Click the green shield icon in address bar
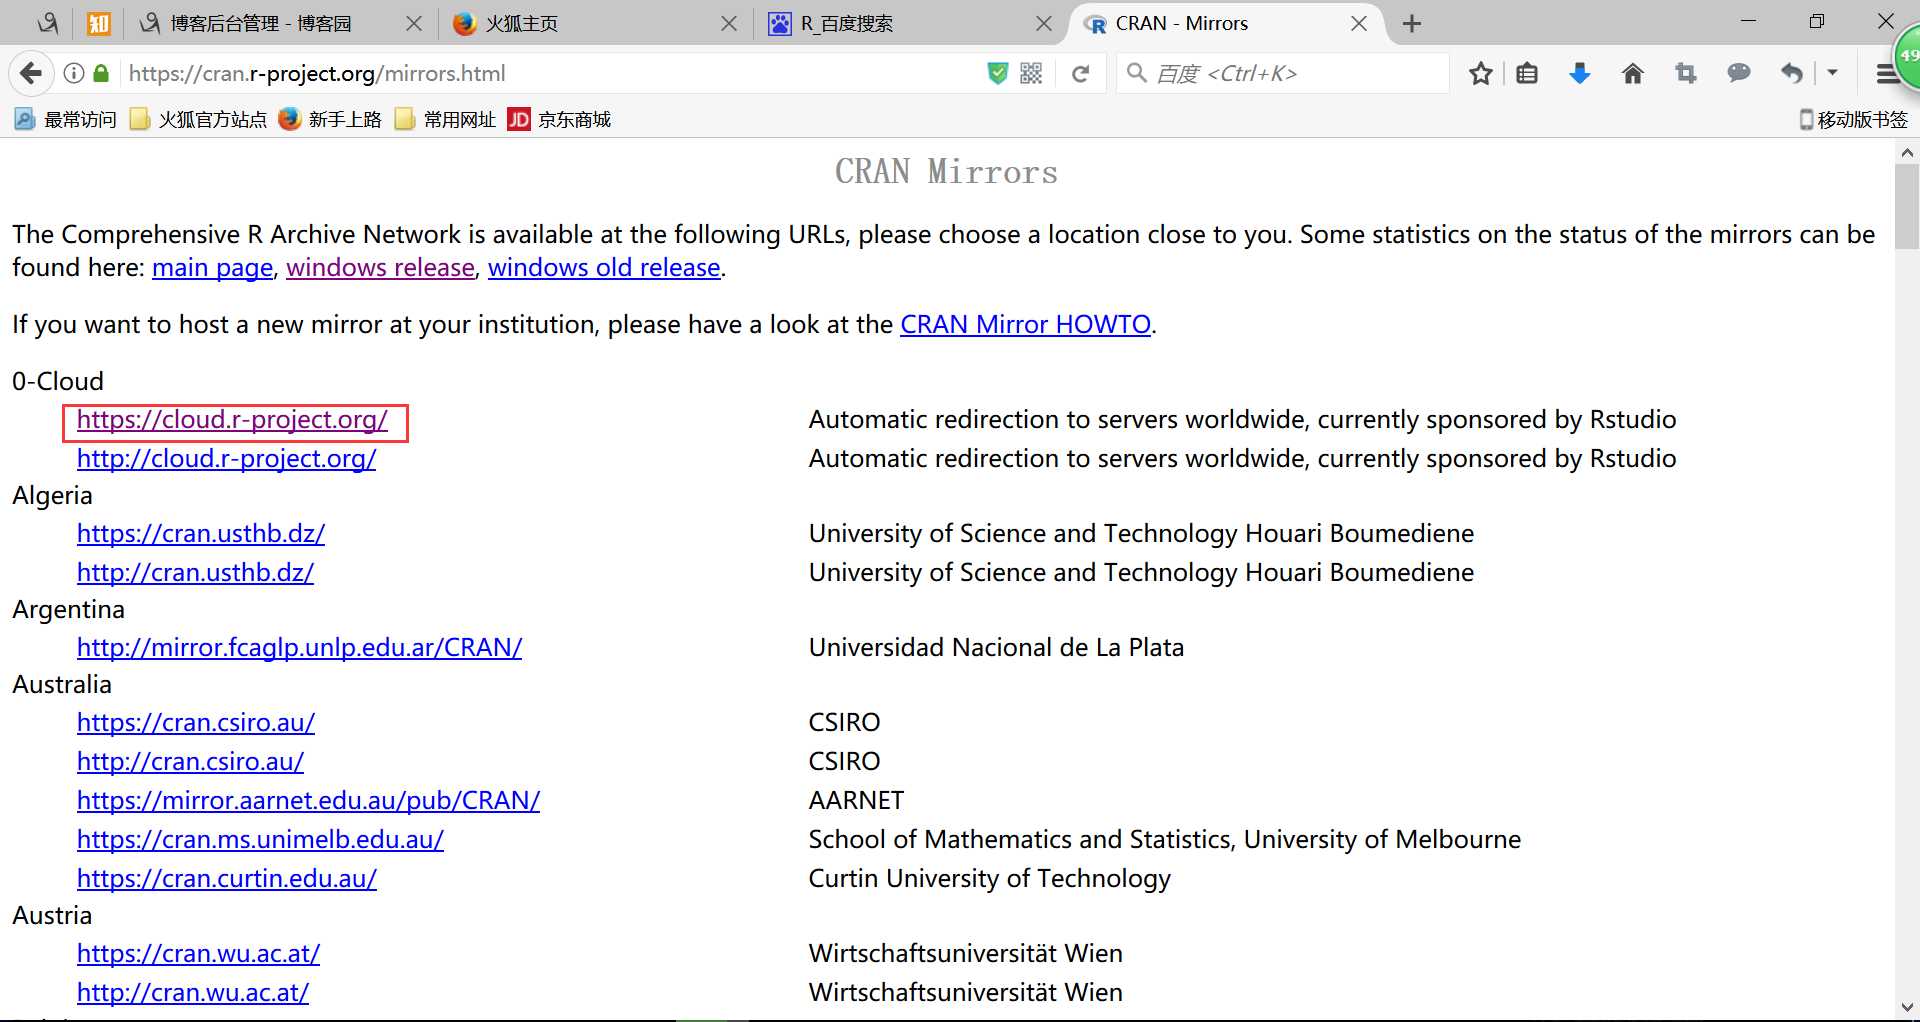Screen dimensions: 1920x1022 pos(997,73)
